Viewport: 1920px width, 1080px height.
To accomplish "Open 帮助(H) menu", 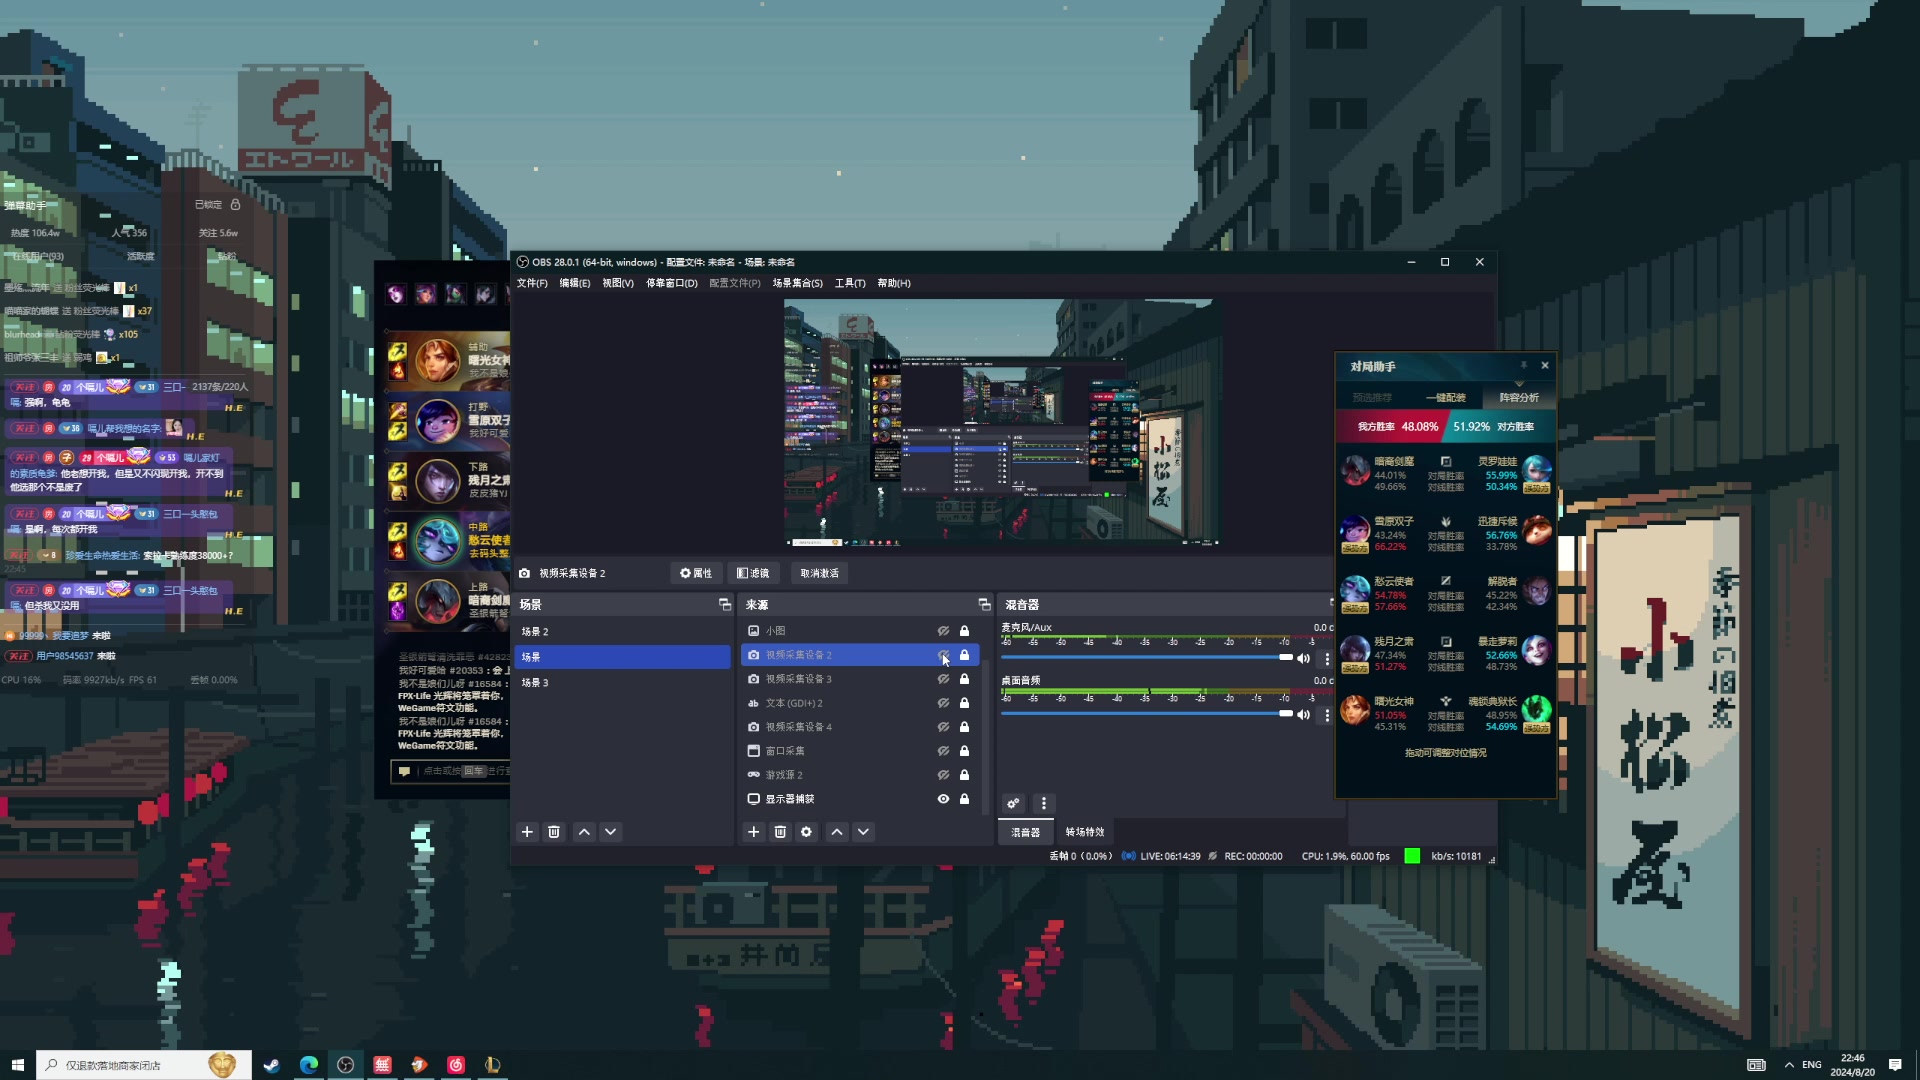I will [894, 283].
